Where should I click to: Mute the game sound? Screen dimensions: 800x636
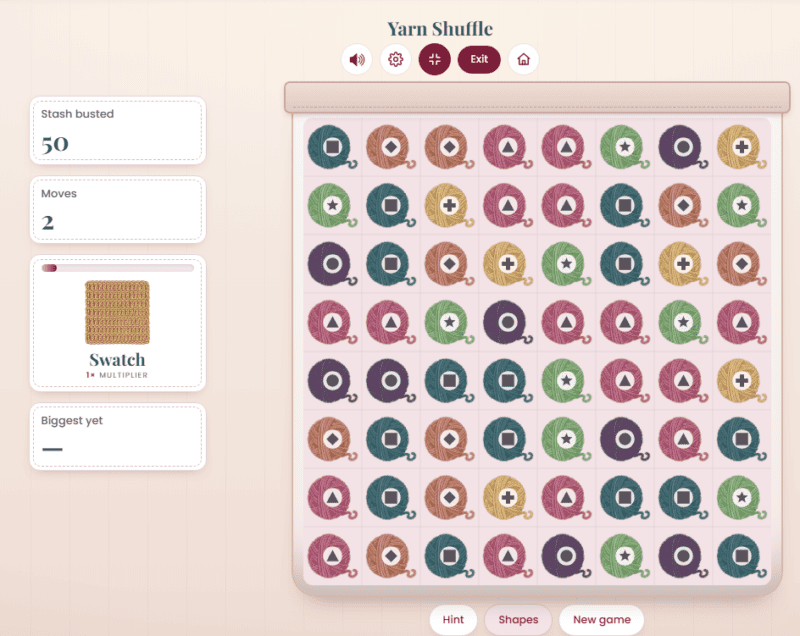(x=357, y=60)
